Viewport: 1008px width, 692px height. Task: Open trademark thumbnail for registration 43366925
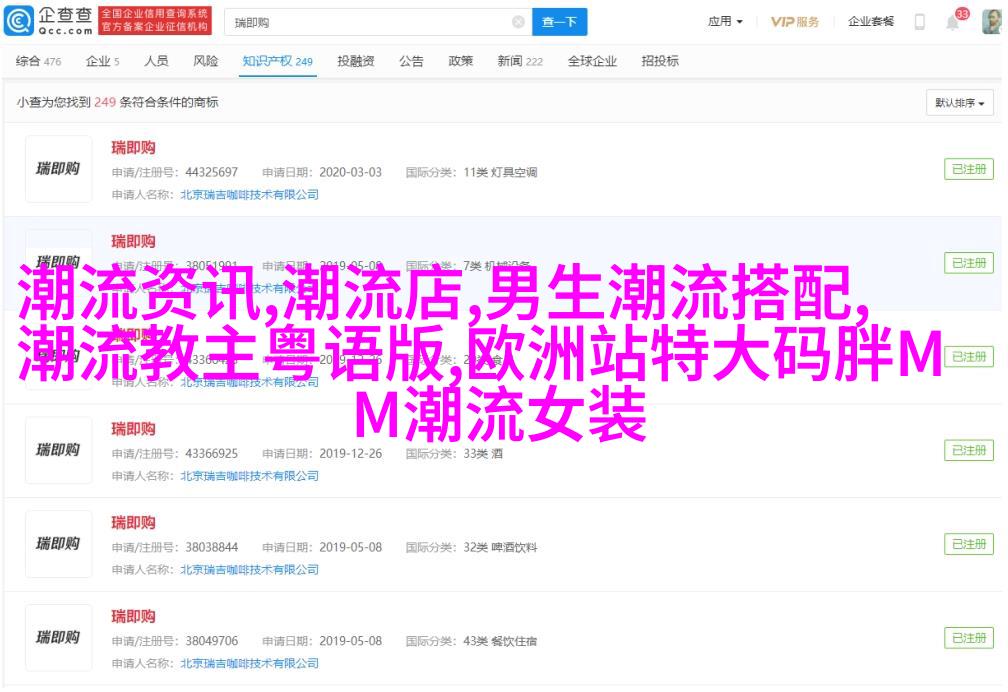point(58,450)
